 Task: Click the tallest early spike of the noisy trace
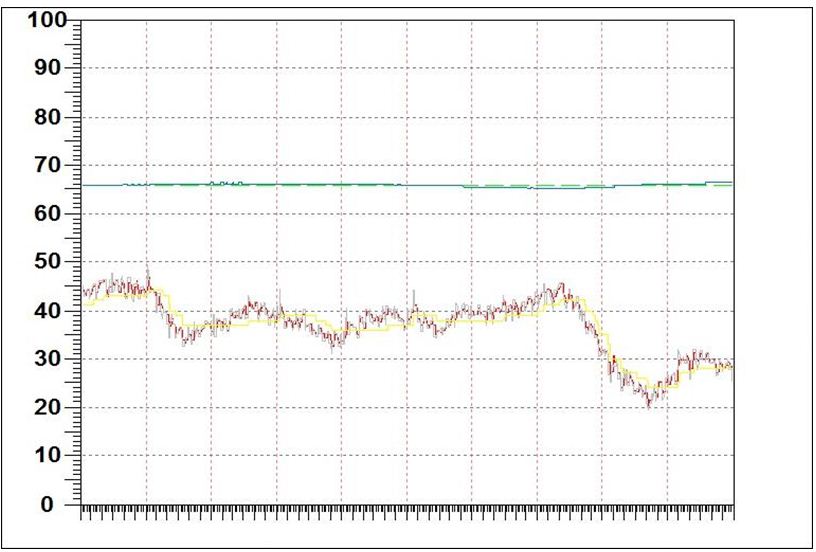click(148, 270)
